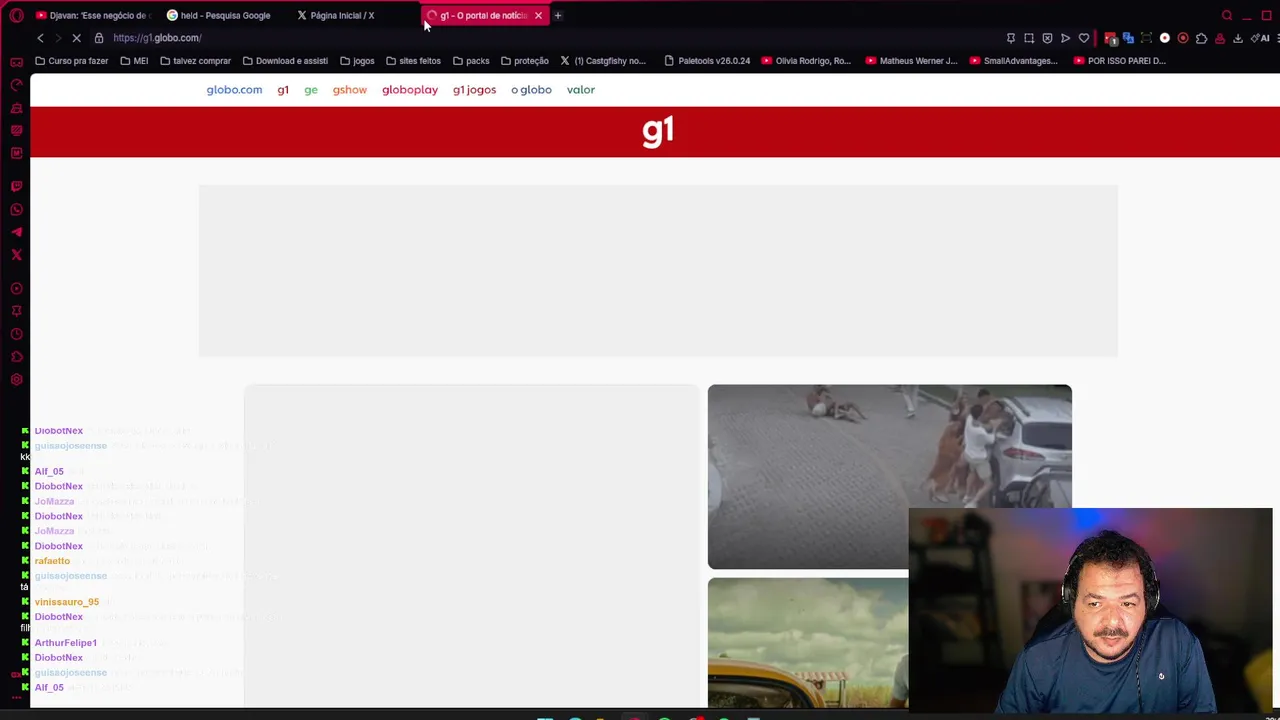Open GX Control speedometer in the sidebar
Image resolution: width=1280 pixels, height=720 pixels.
tap(16, 85)
